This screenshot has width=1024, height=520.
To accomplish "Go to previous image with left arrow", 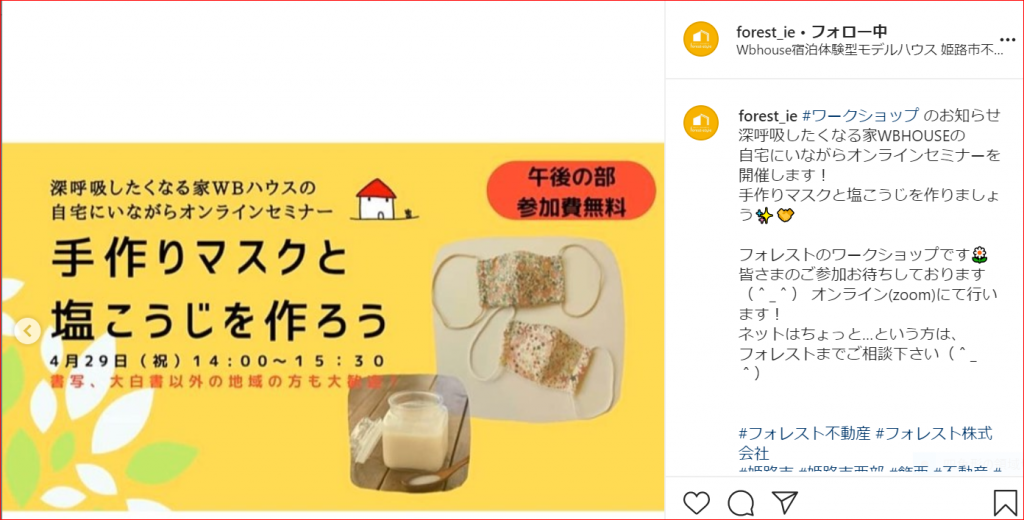I will (x=27, y=331).
